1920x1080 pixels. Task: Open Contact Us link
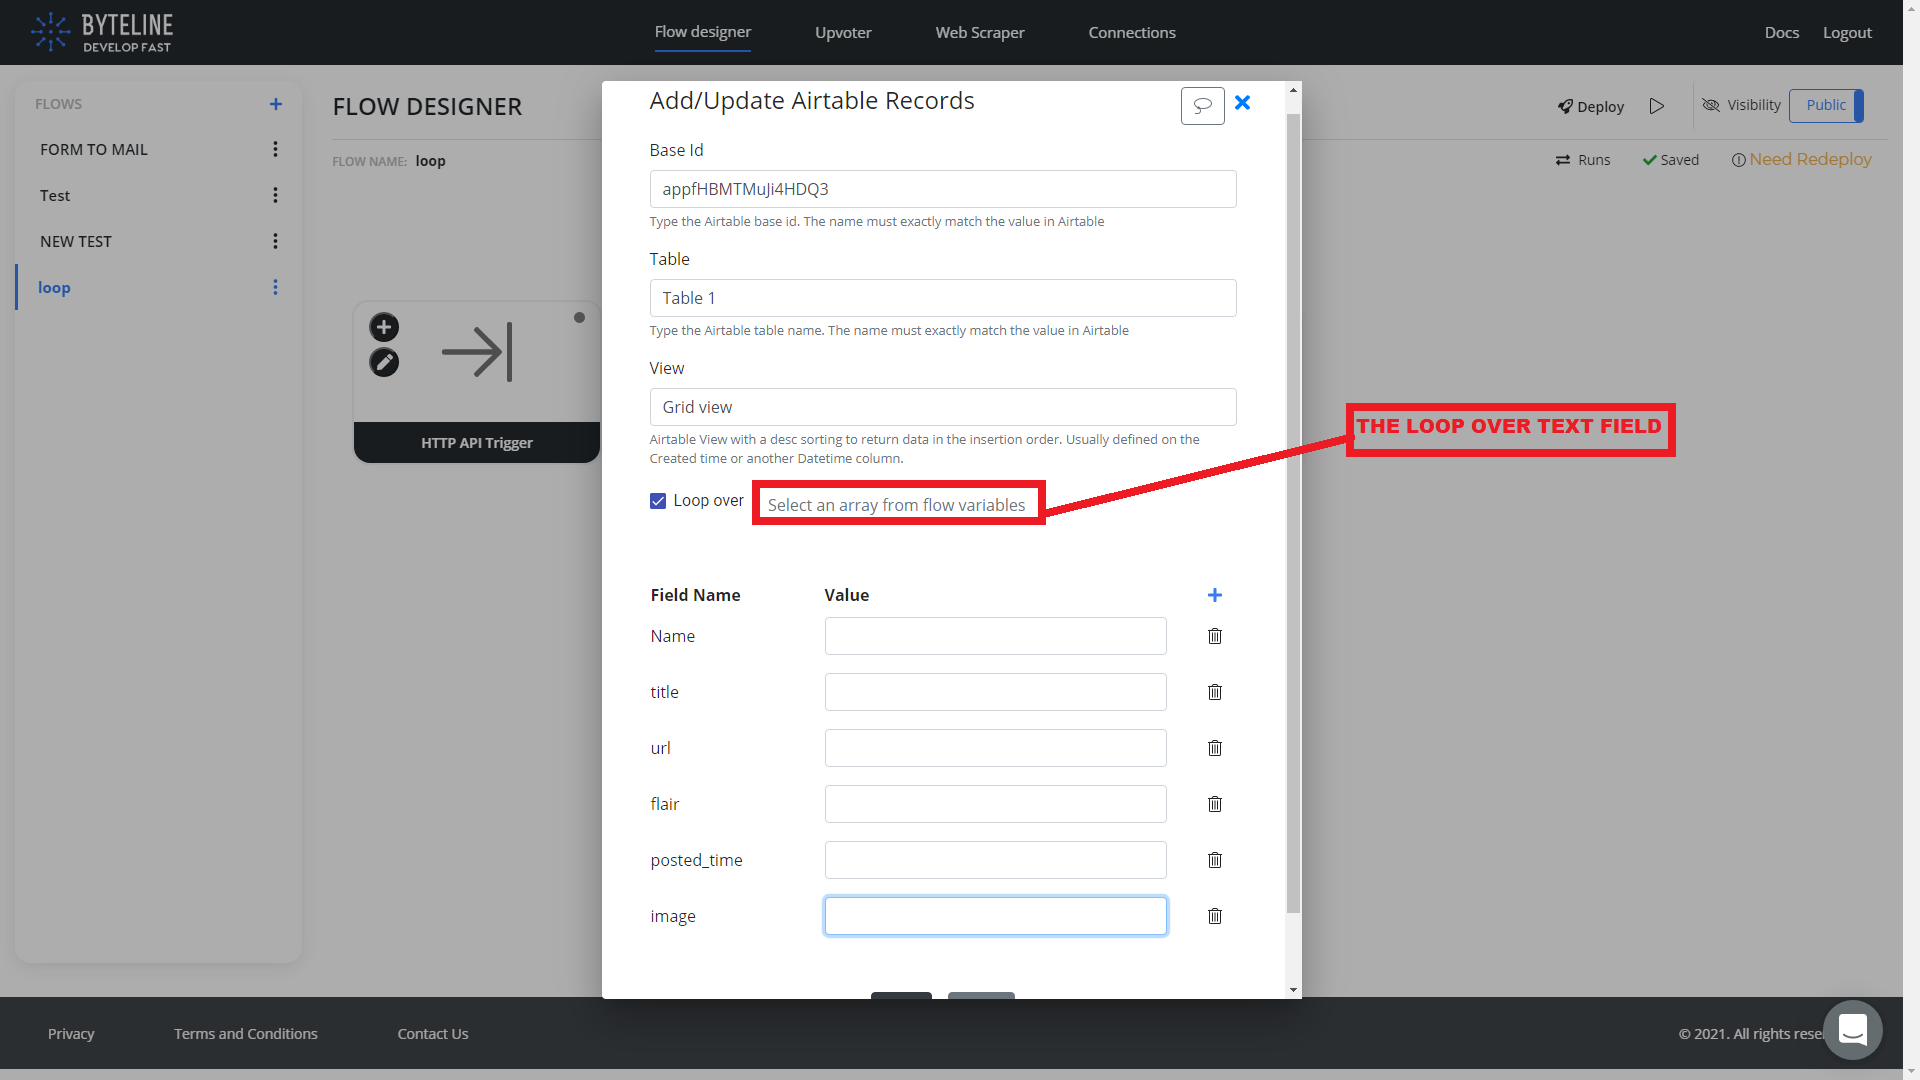(433, 1034)
